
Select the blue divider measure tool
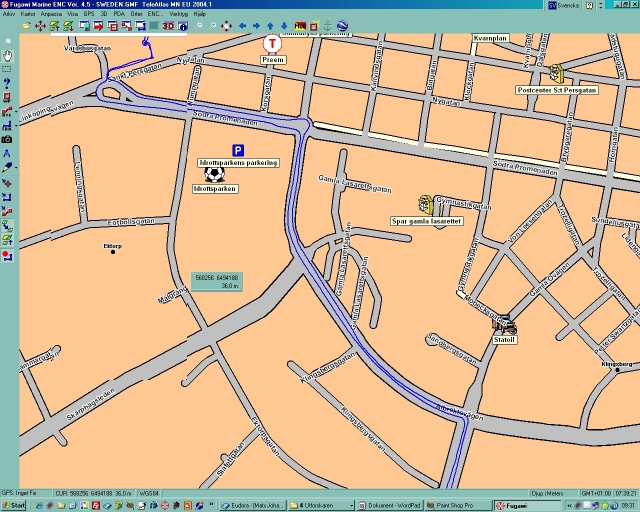point(7,154)
